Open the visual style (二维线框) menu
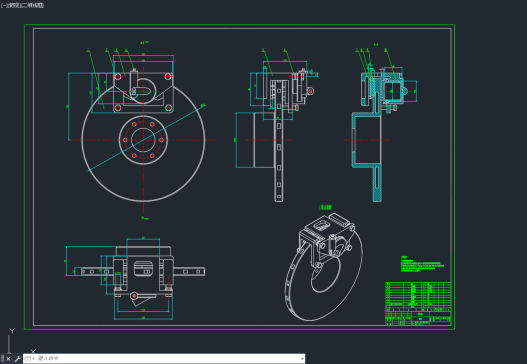This screenshot has height=364, width=527. click(x=32, y=5)
